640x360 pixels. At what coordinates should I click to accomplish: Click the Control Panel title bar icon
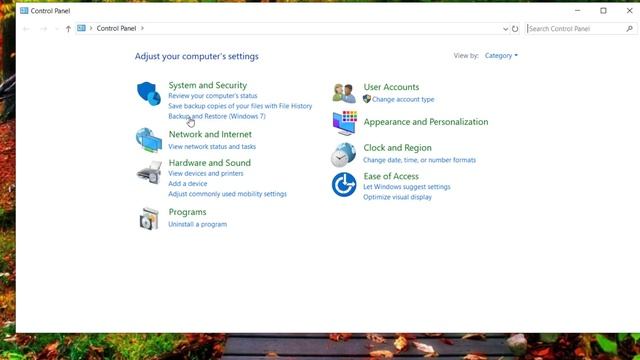[24, 11]
